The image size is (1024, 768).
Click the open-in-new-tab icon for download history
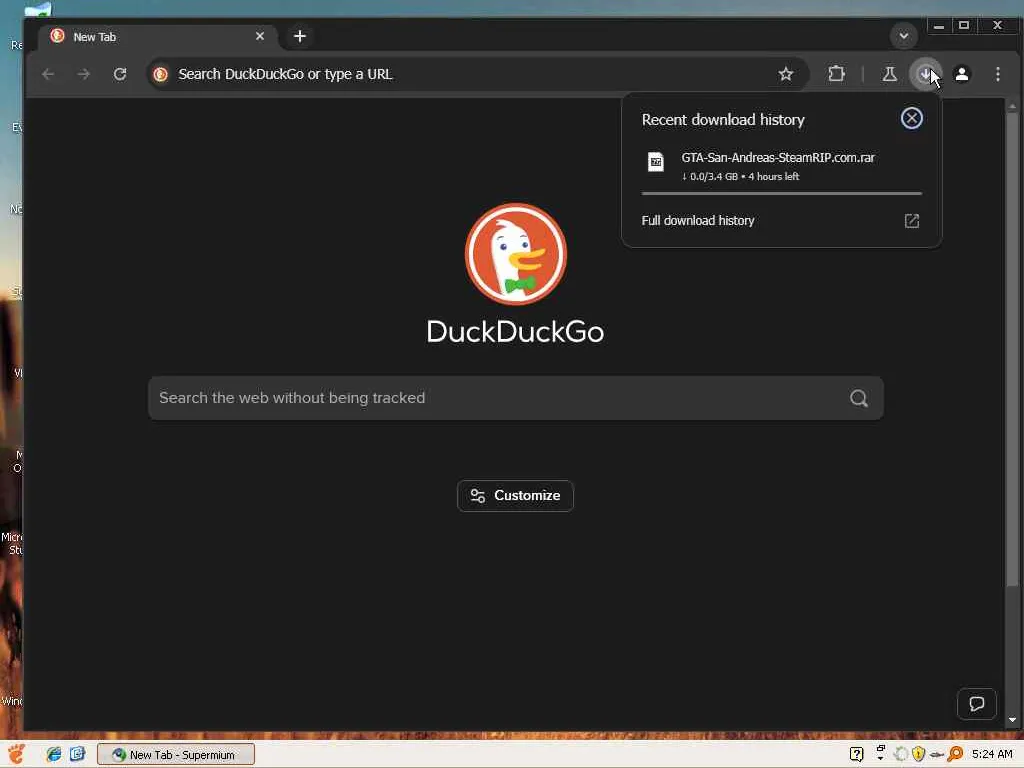(x=912, y=221)
